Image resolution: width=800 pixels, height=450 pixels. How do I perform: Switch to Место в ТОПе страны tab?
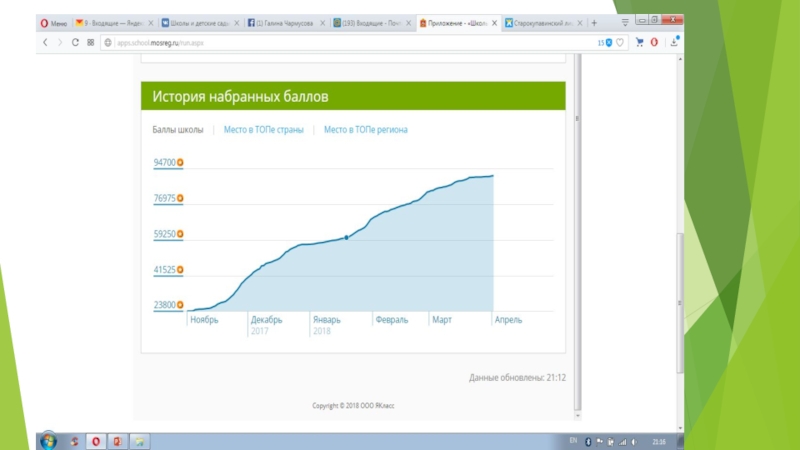[x=263, y=130]
